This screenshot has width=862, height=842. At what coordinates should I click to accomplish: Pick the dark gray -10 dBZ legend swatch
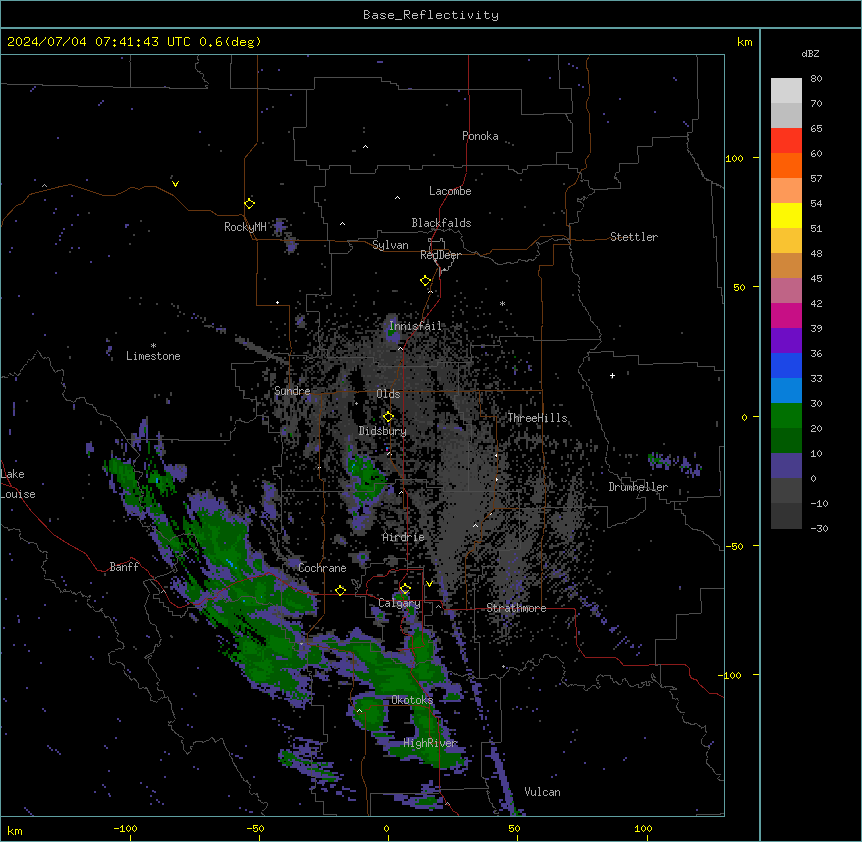[786, 516]
